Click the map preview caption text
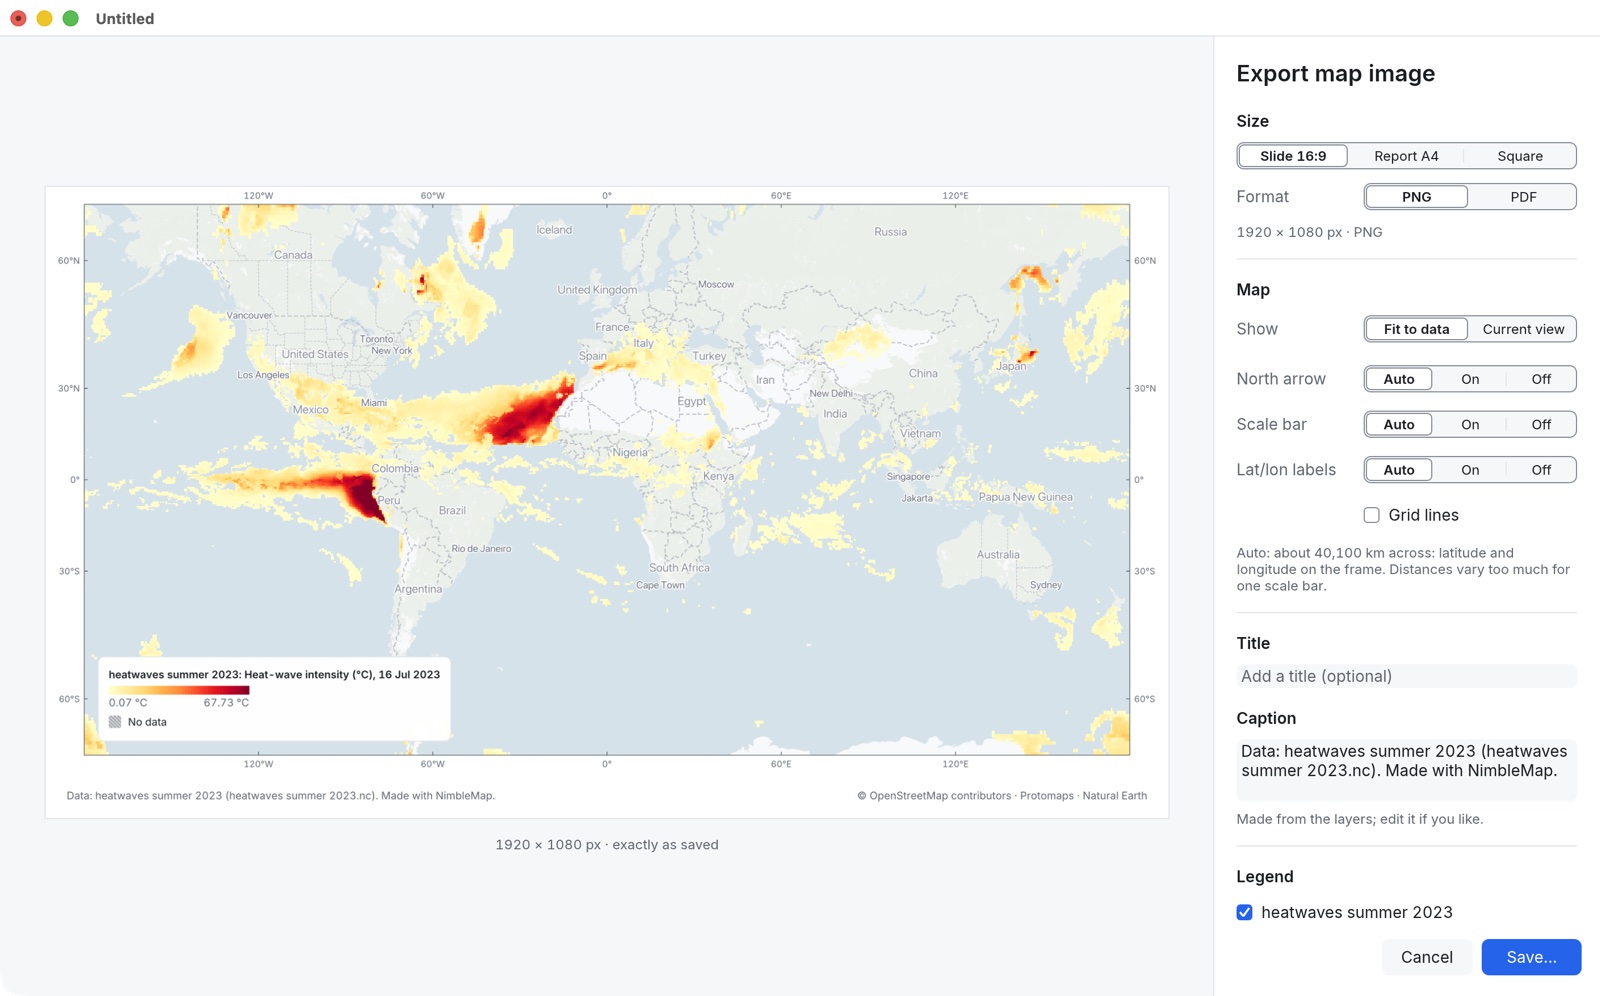 (280, 796)
